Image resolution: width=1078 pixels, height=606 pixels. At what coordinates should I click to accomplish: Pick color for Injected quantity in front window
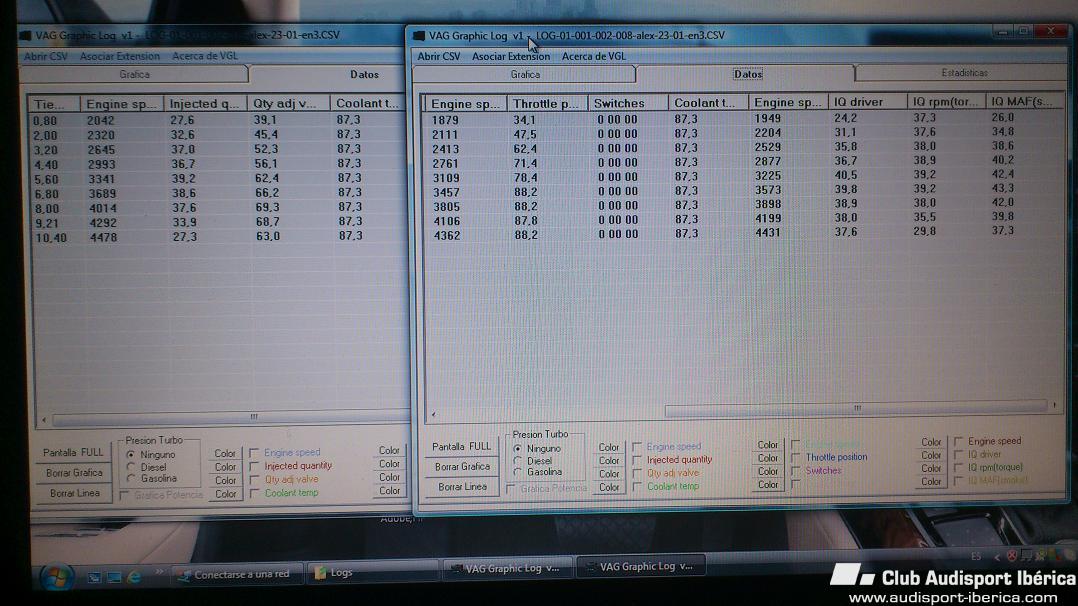click(608, 461)
